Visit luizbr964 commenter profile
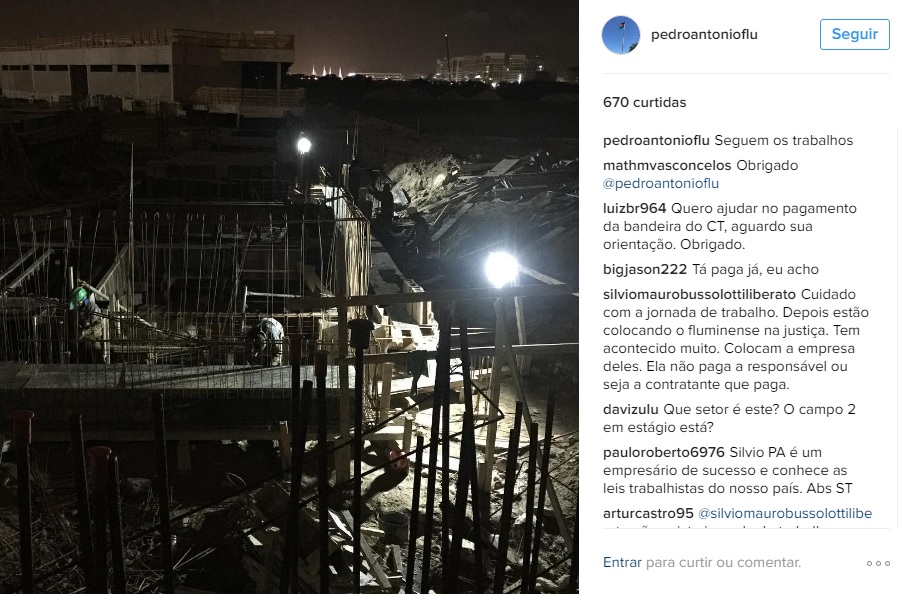This screenshot has height=594, width=898. [x=634, y=209]
